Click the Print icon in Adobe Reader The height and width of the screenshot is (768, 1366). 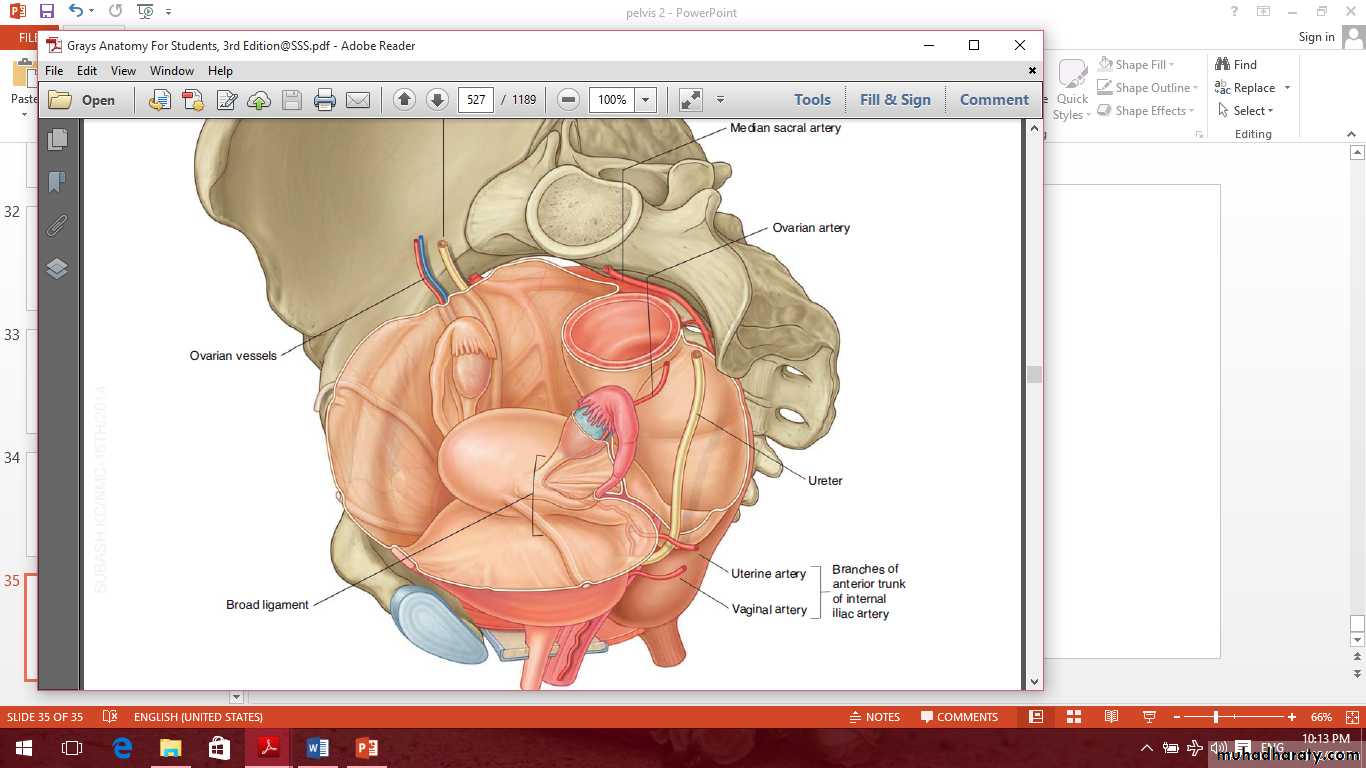tap(324, 100)
